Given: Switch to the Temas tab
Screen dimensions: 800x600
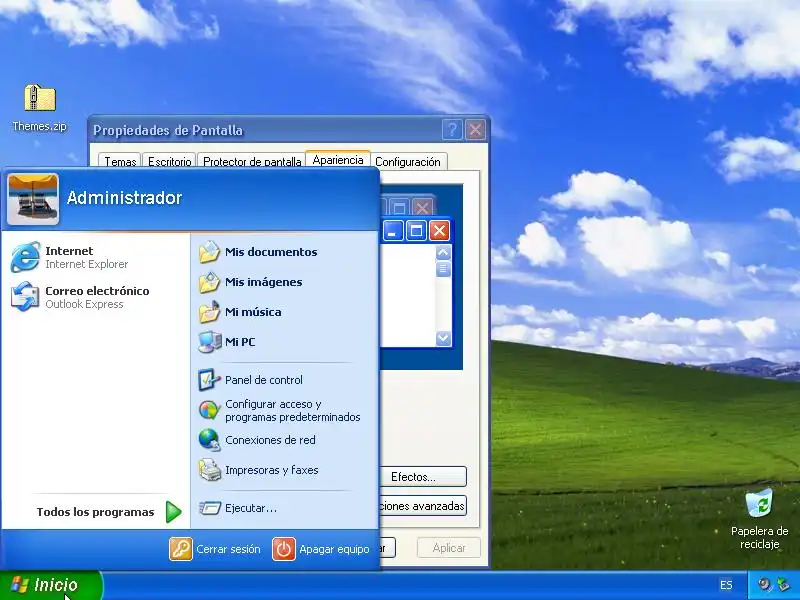Looking at the screenshot, I should point(120,161).
